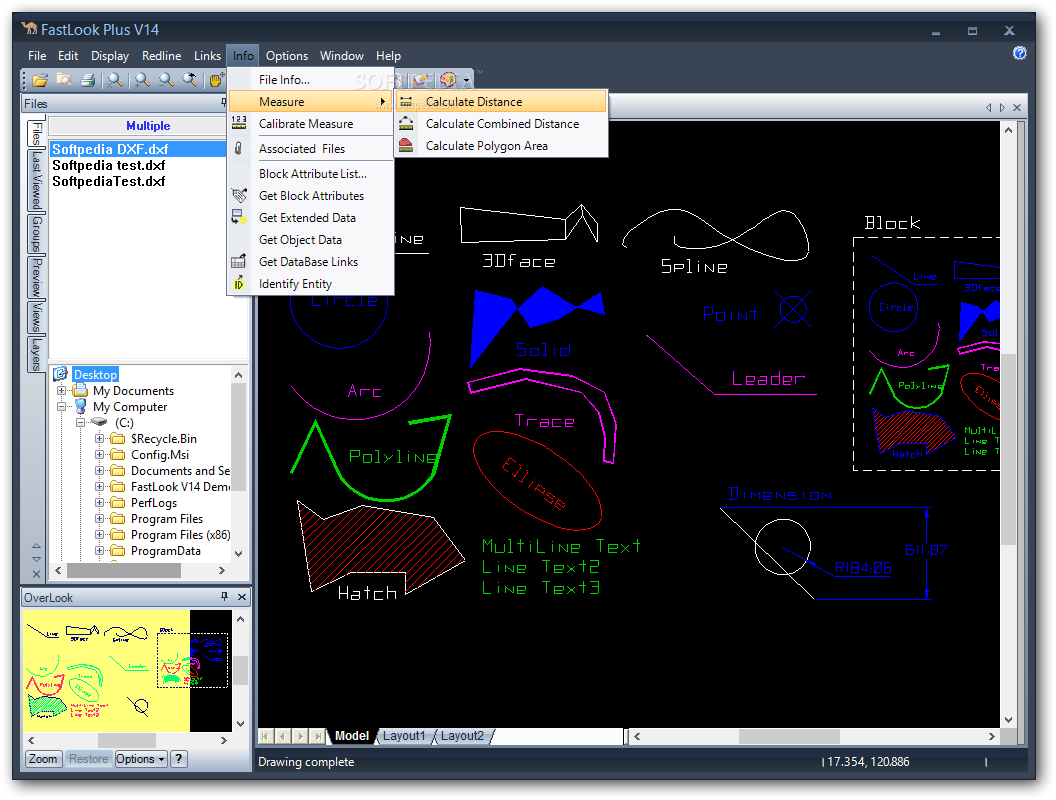
Task: Click the drawing area vertical scrollbar thumb
Action: [x=1008, y=448]
